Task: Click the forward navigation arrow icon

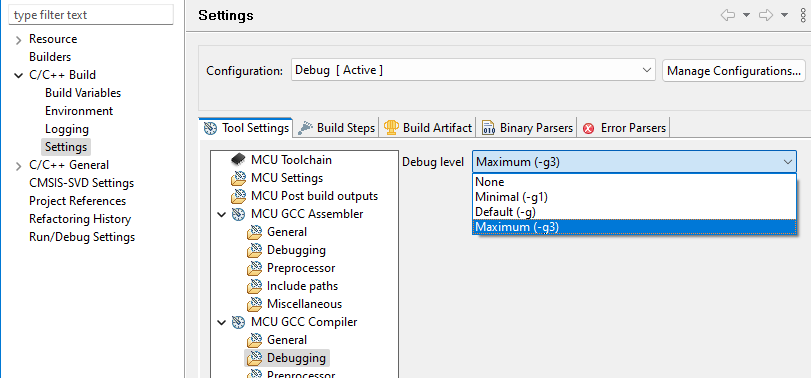Action: (766, 15)
